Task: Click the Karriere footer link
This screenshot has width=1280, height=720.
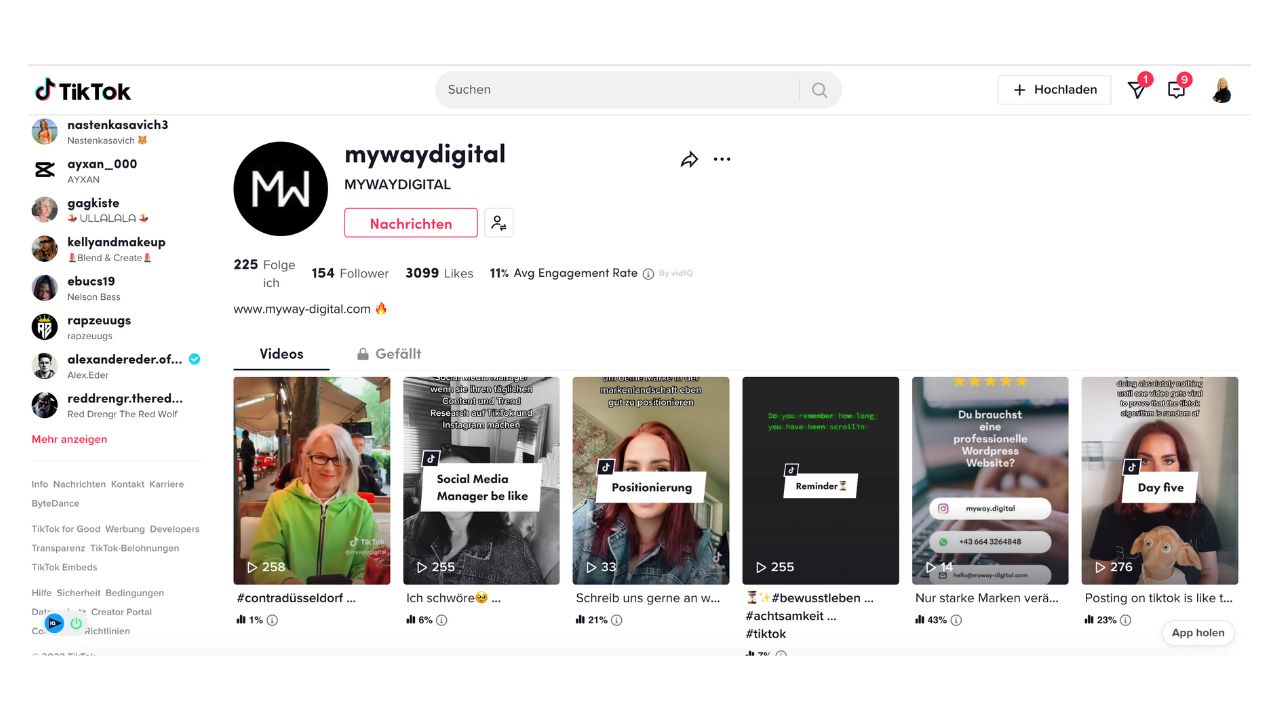Action: (167, 484)
